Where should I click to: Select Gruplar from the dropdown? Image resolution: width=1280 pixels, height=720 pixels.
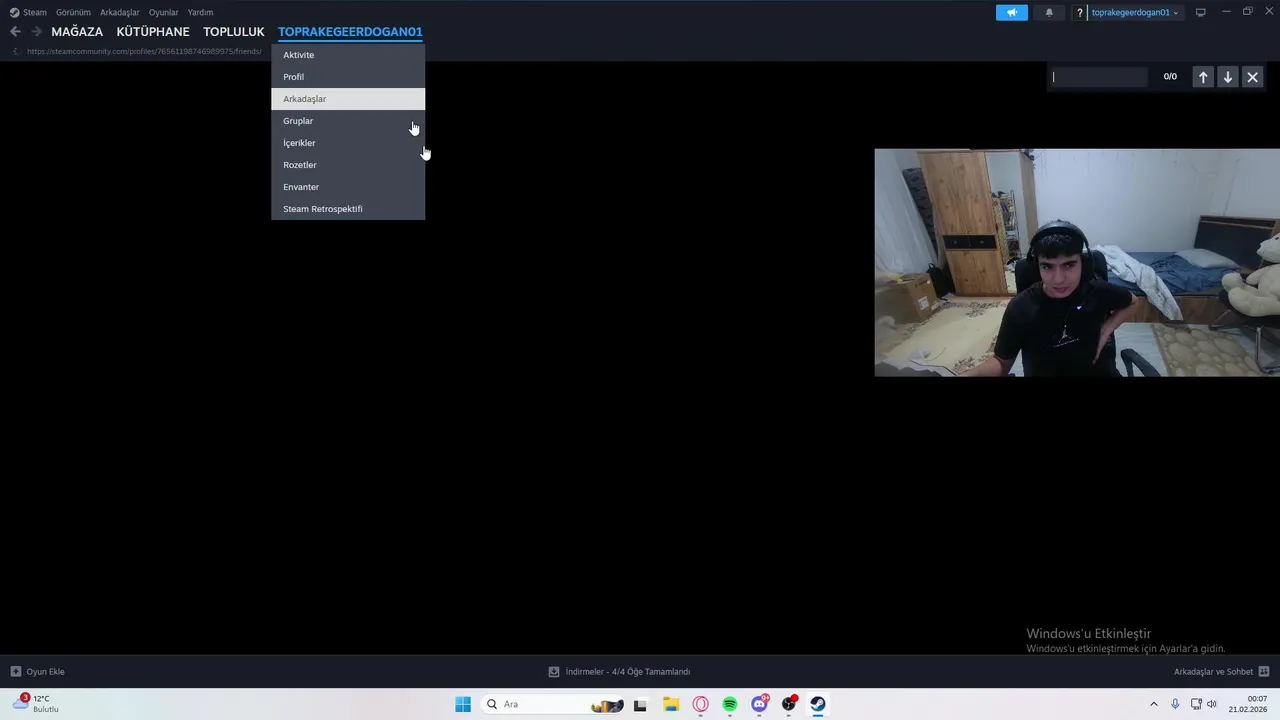coord(348,121)
